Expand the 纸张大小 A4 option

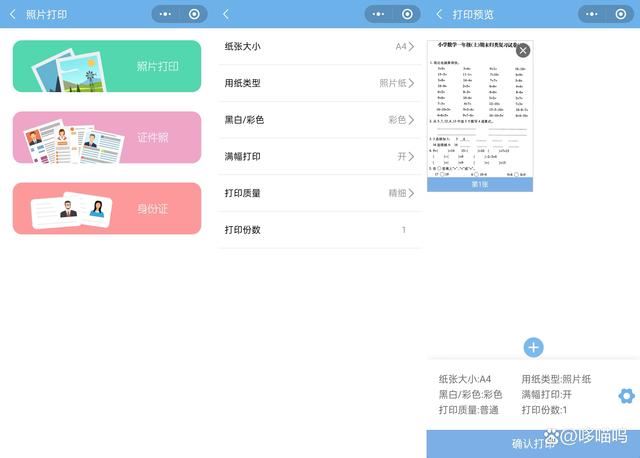coord(319,46)
